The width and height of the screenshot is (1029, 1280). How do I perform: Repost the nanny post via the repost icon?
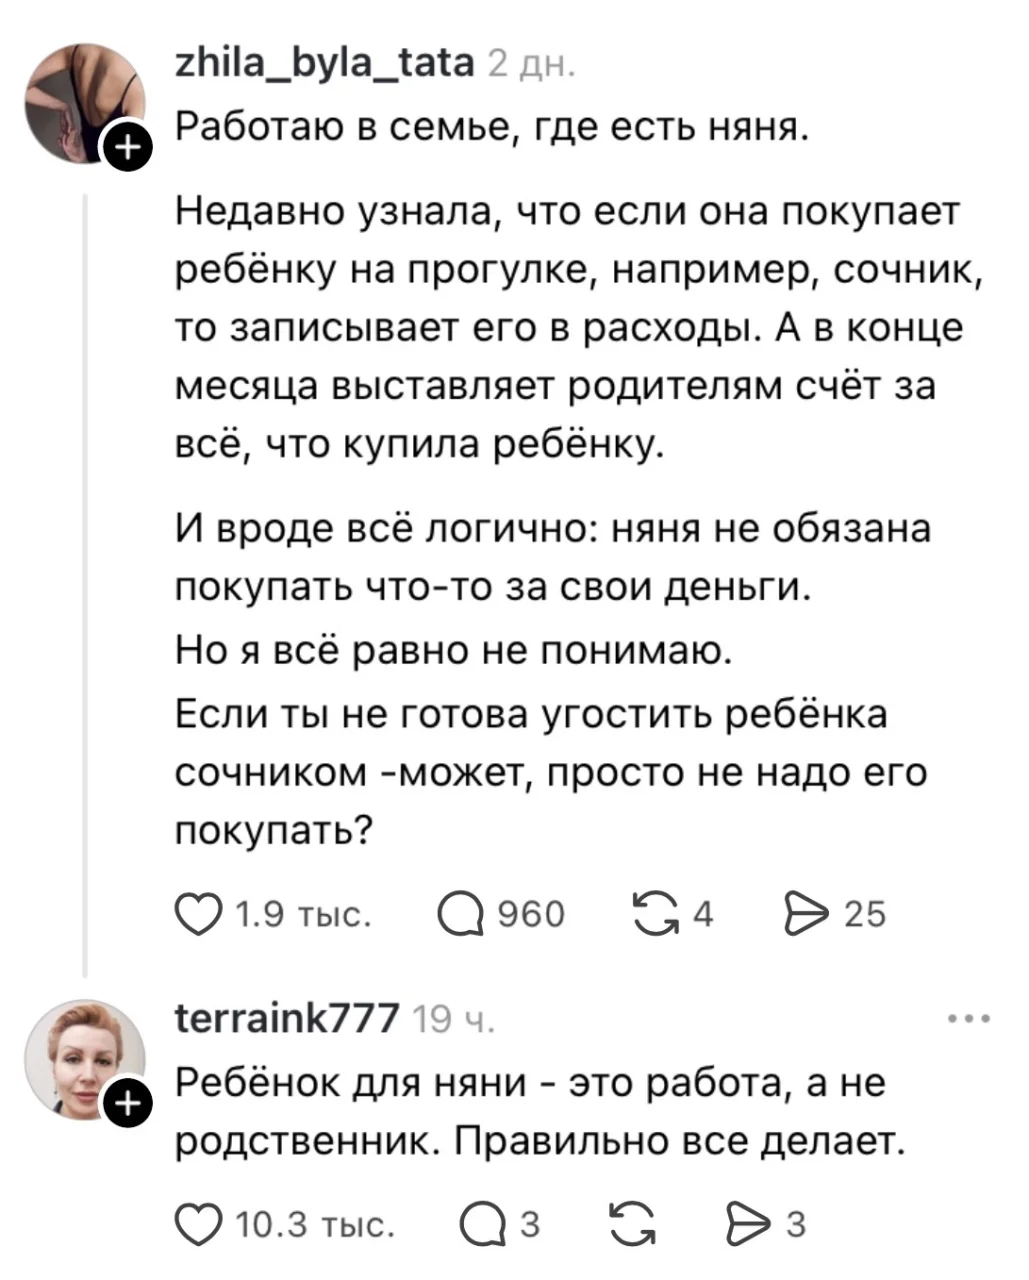coord(654,914)
